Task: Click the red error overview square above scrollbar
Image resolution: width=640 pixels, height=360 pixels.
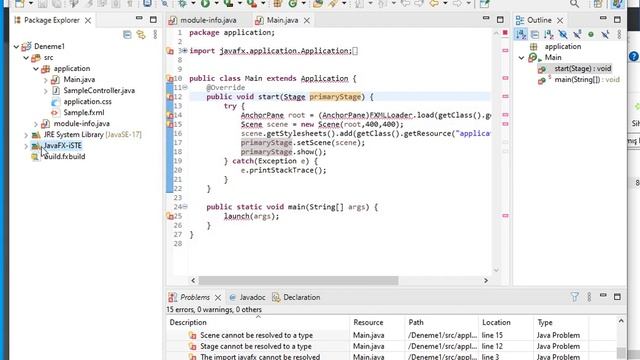Action: 505,33
